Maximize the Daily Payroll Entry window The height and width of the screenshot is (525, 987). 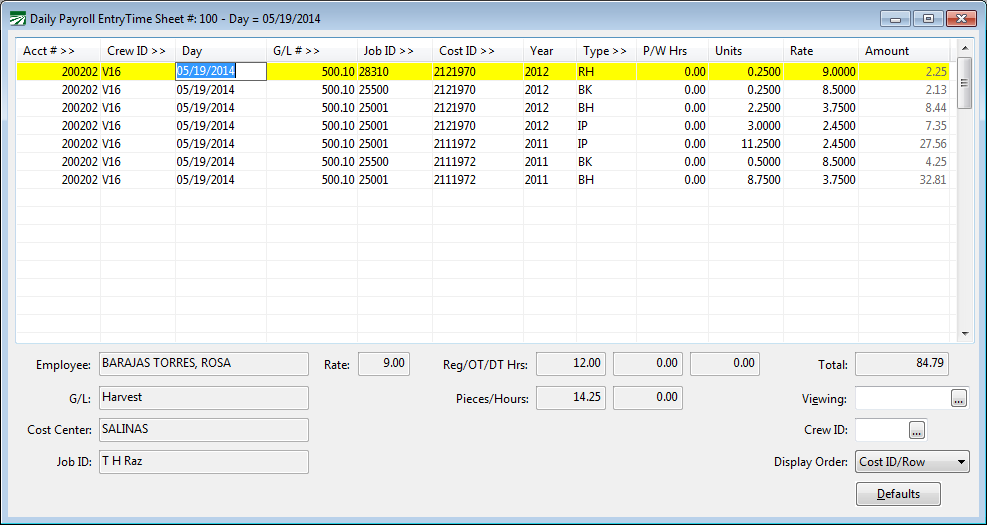point(929,18)
